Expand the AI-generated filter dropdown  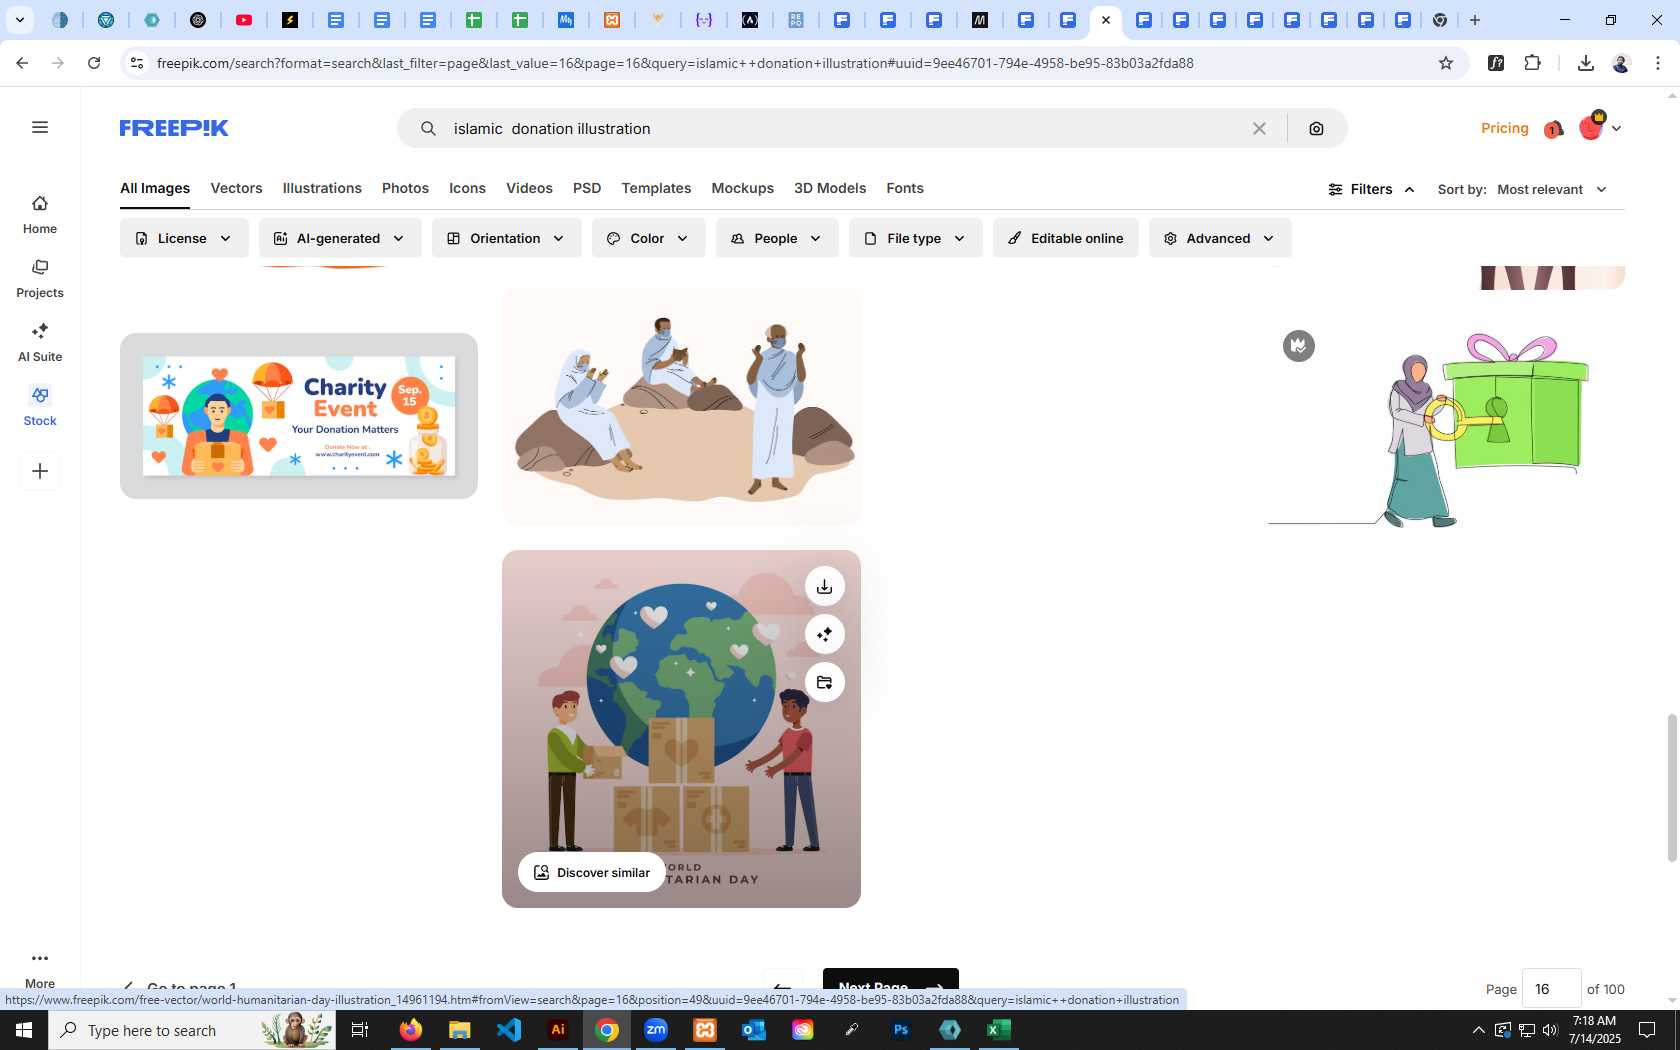(x=340, y=238)
